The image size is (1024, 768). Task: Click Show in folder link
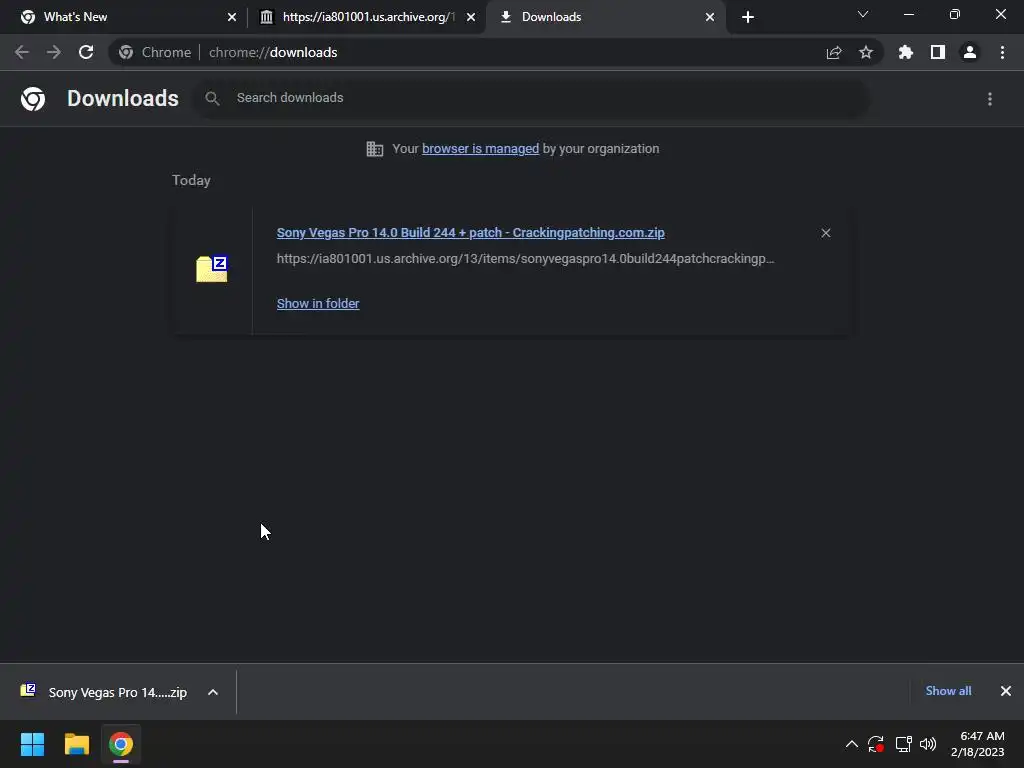pos(318,304)
